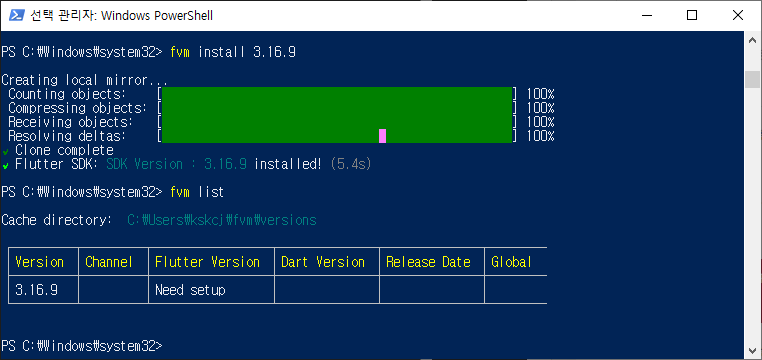Click the 'Version' table header
This screenshot has width=762, height=360.
(x=39, y=262)
